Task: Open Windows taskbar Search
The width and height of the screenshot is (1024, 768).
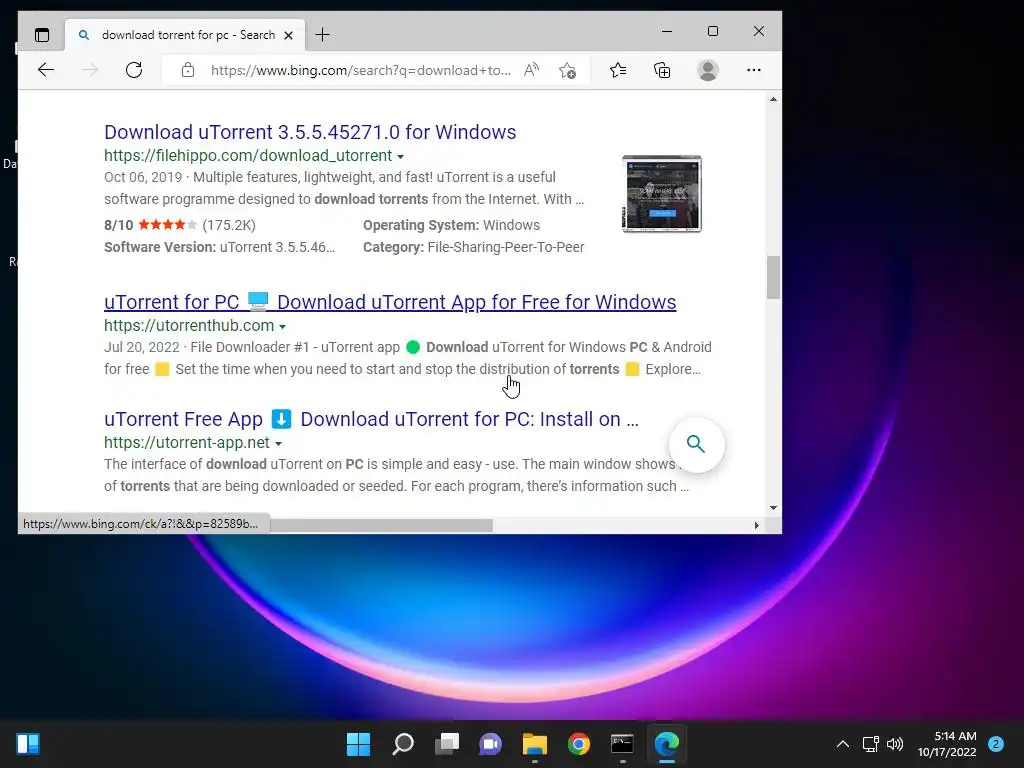Action: point(403,744)
